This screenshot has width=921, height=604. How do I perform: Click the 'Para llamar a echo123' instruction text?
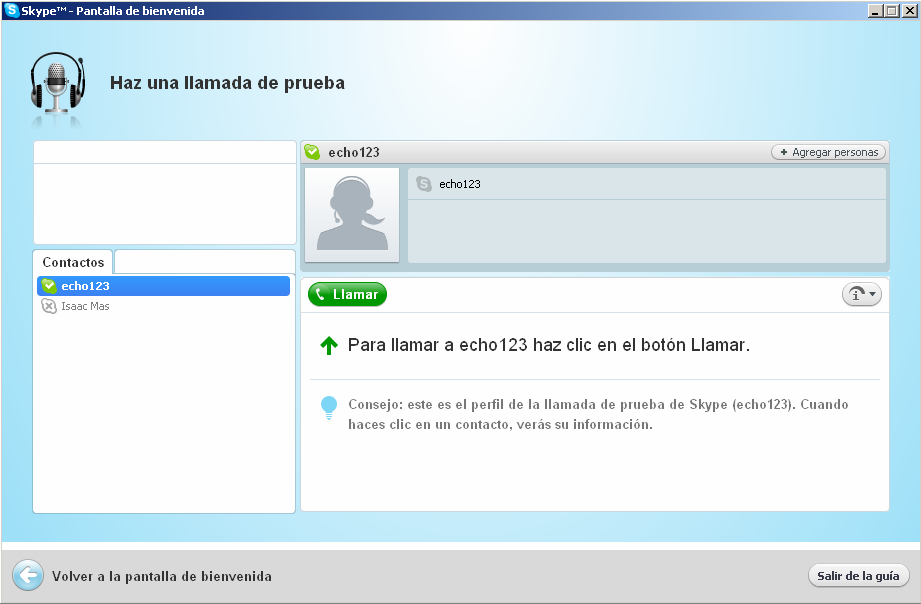pyautogui.click(x=549, y=345)
